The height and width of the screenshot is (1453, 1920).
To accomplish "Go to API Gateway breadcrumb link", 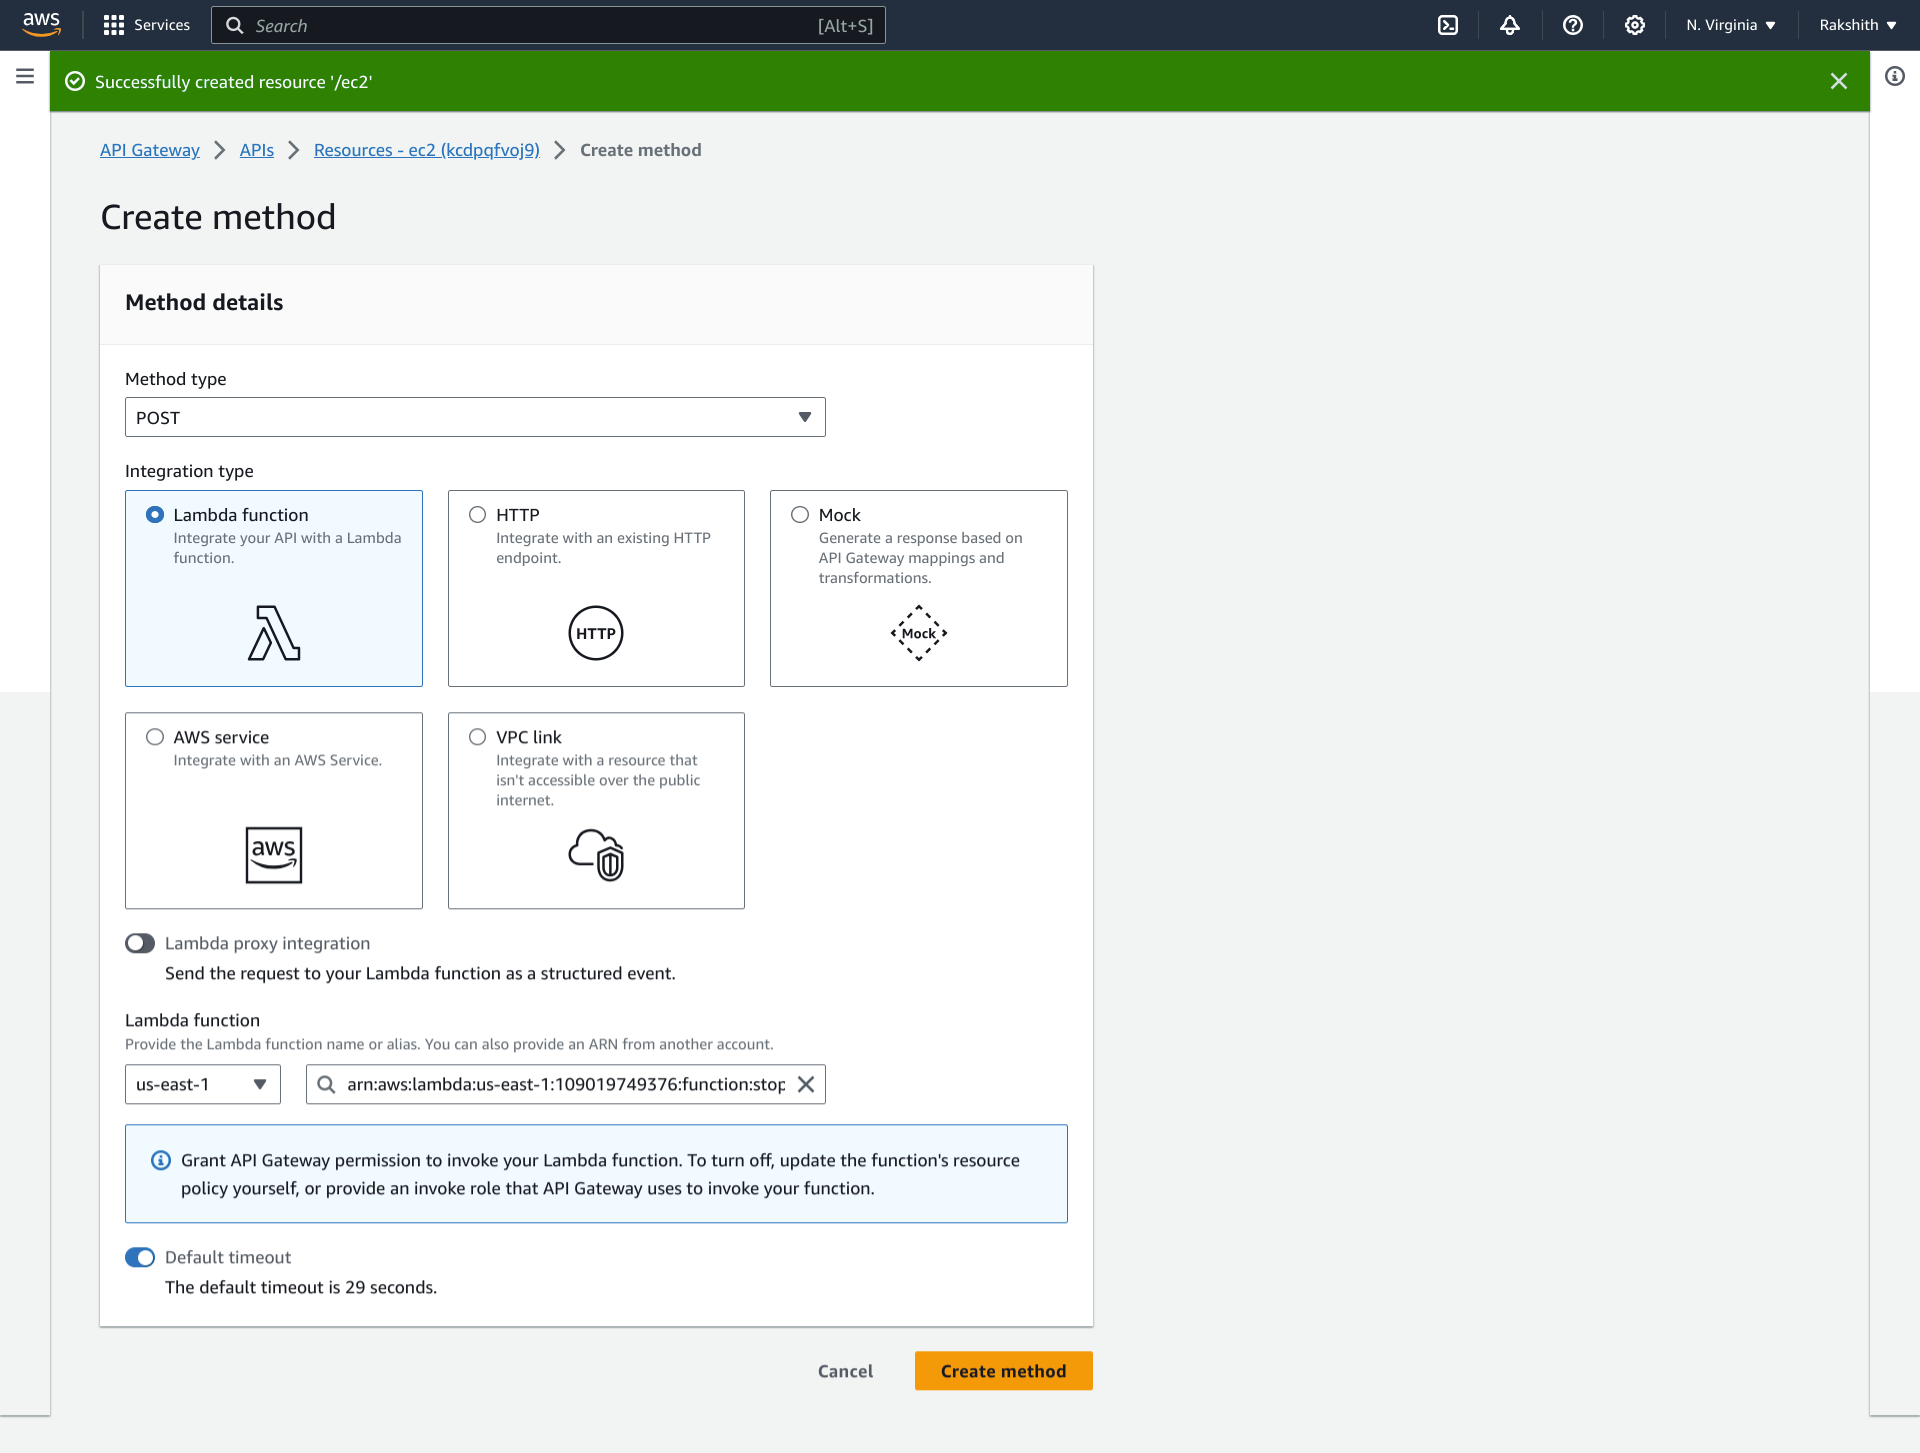I will point(150,150).
